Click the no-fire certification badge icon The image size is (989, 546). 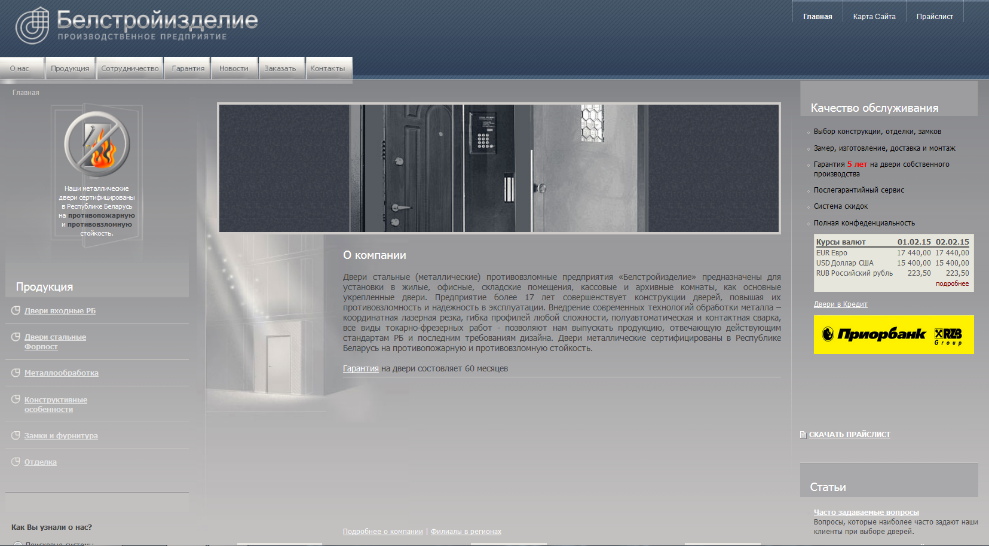[97, 144]
